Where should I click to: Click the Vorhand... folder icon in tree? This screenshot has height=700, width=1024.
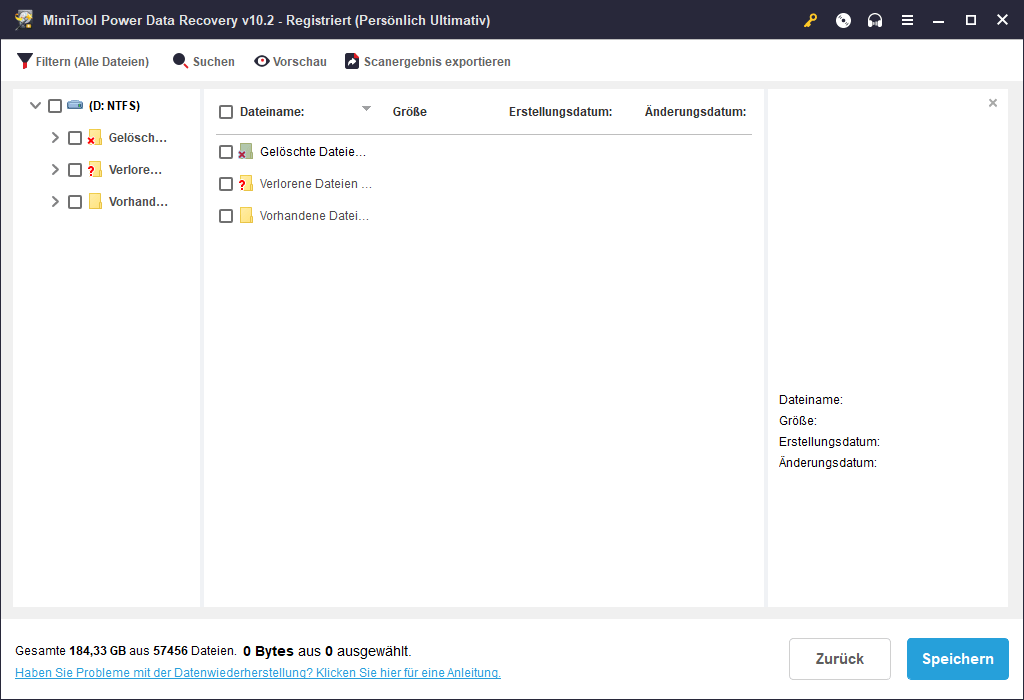point(95,201)
